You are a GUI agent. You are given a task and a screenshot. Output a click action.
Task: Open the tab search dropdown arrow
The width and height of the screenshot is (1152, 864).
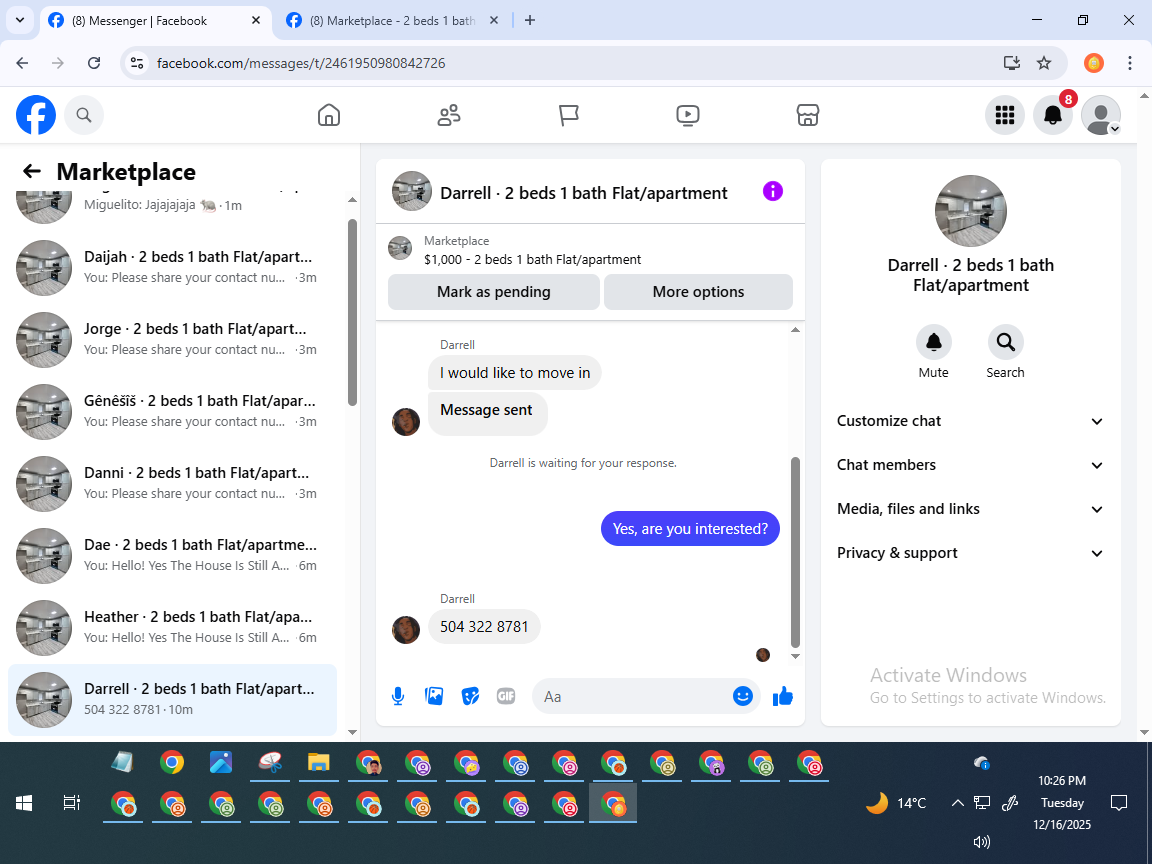20,21
